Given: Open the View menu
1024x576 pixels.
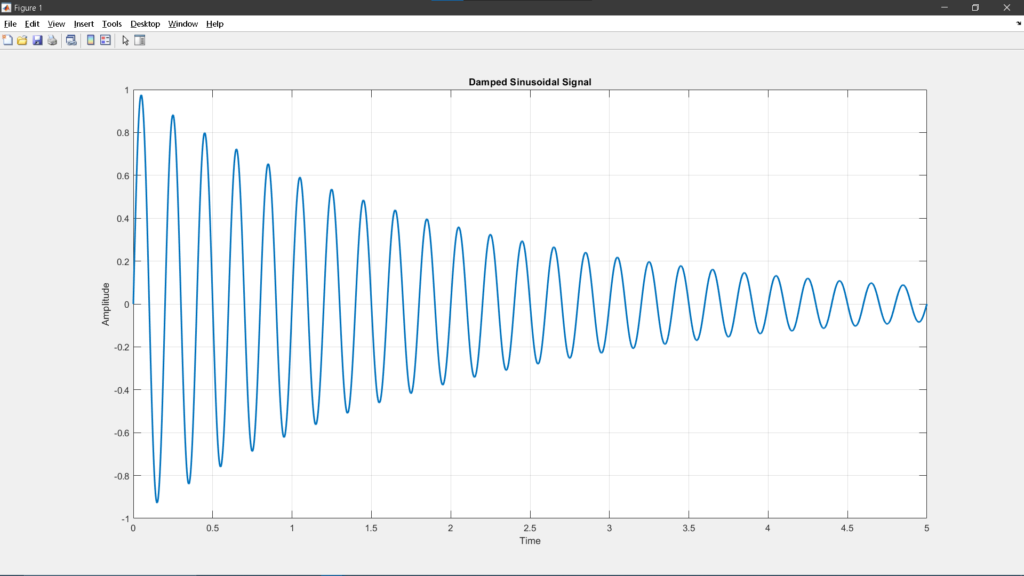Looking at the screenshot, I should (x=56, y=23).
